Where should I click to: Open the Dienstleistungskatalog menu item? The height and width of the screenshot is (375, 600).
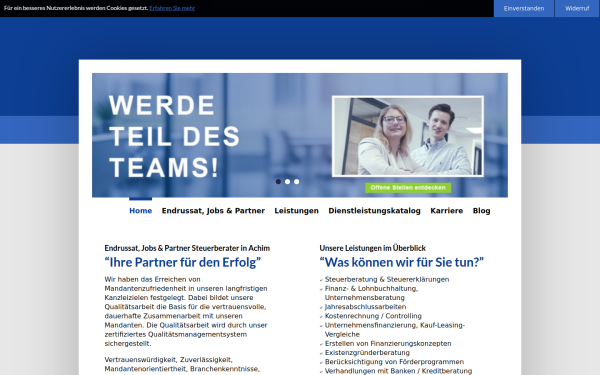(x=374, y=210)
